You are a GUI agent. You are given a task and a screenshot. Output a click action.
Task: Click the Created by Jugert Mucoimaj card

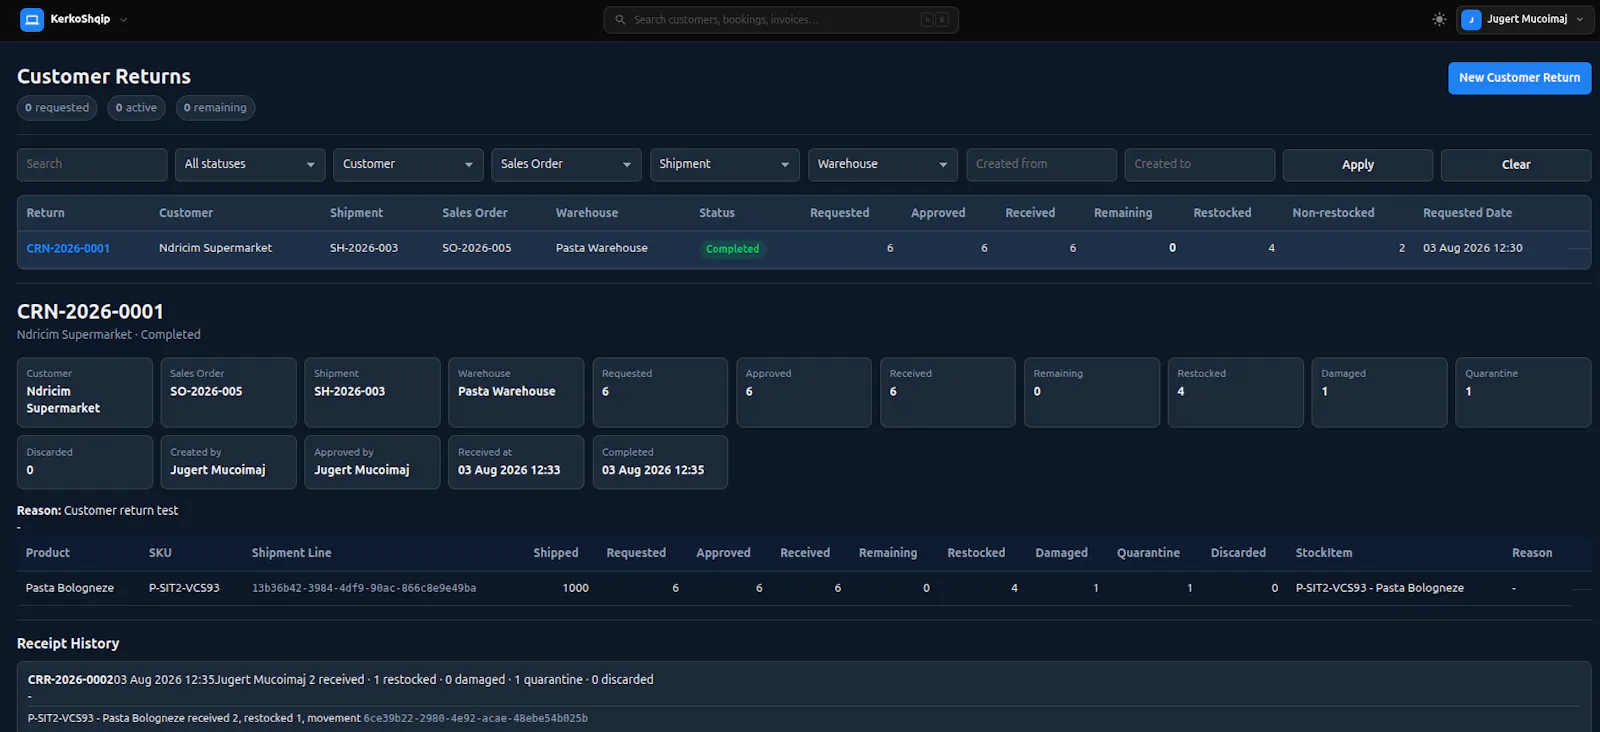point(228,462)
